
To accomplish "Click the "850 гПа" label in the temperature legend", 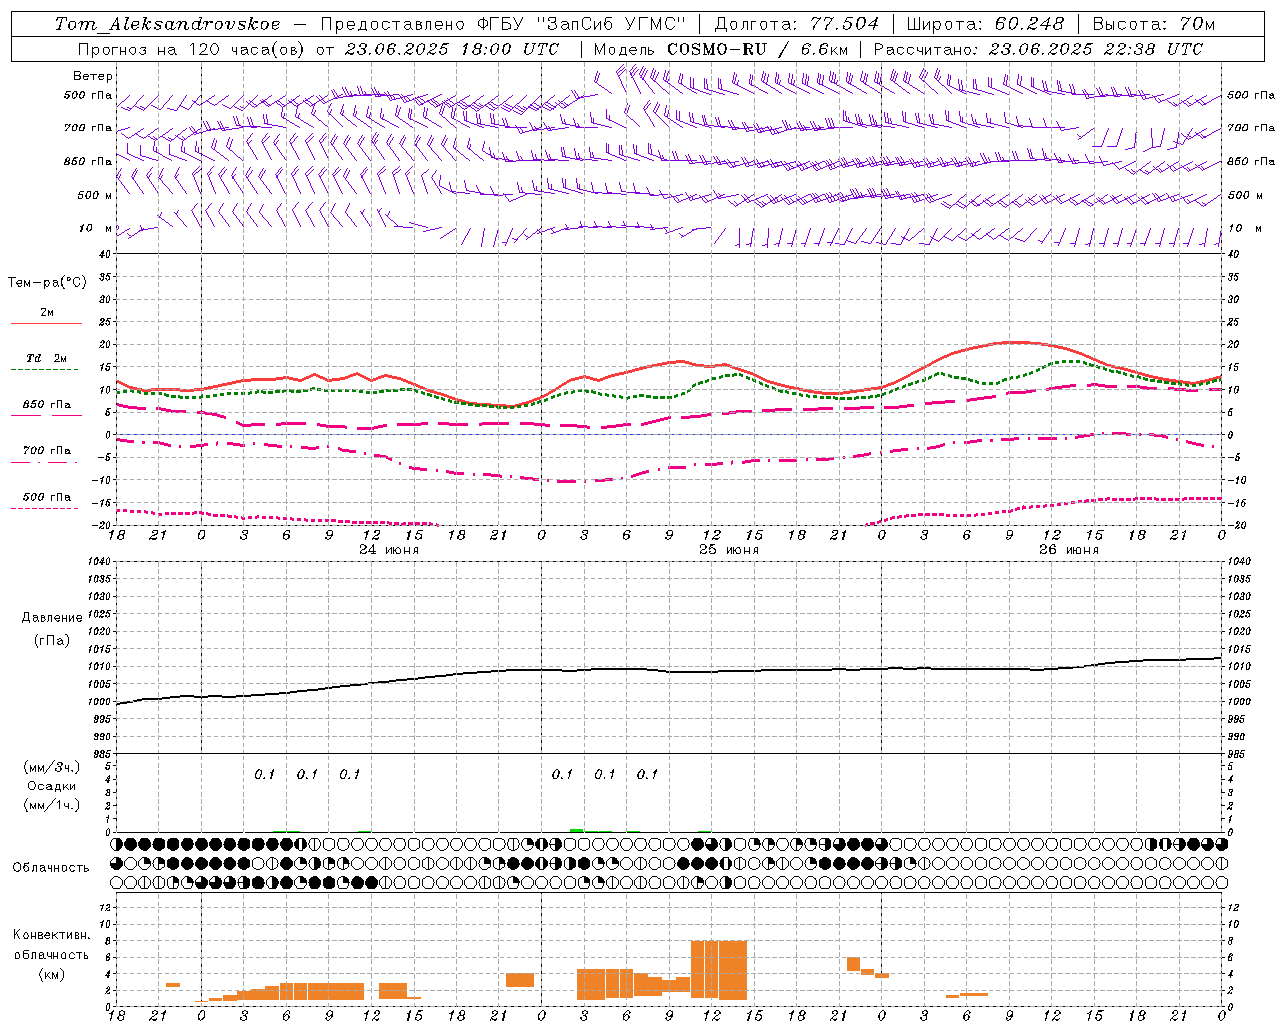I will point(47,405).
